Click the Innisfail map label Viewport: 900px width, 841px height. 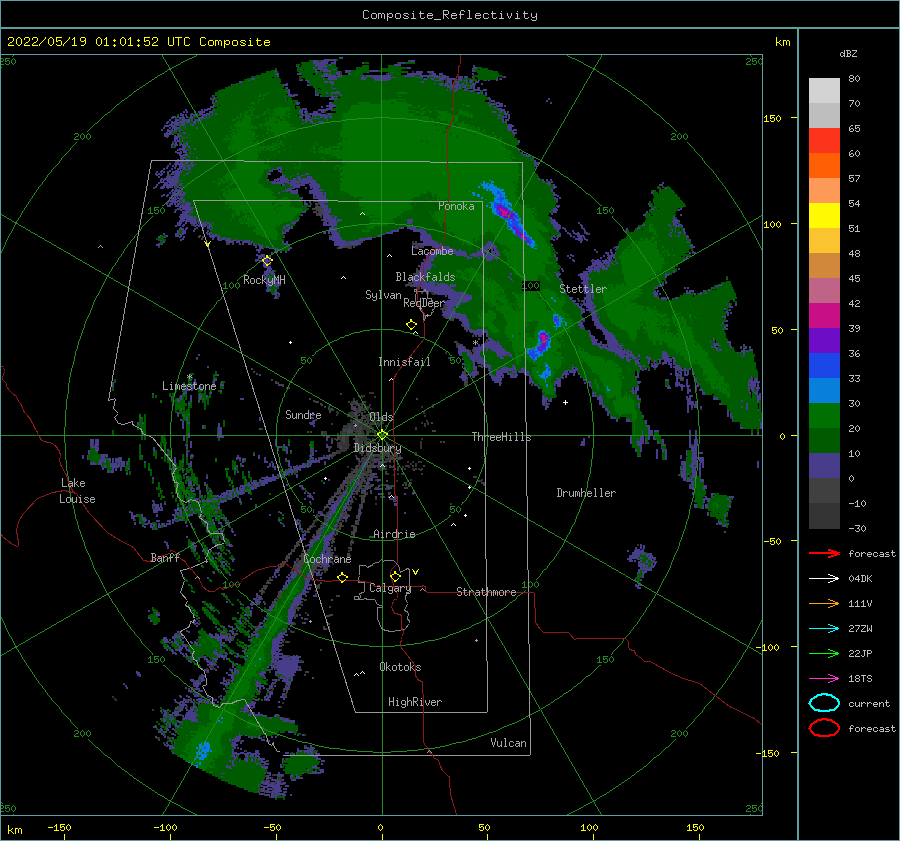pos(404,362)
